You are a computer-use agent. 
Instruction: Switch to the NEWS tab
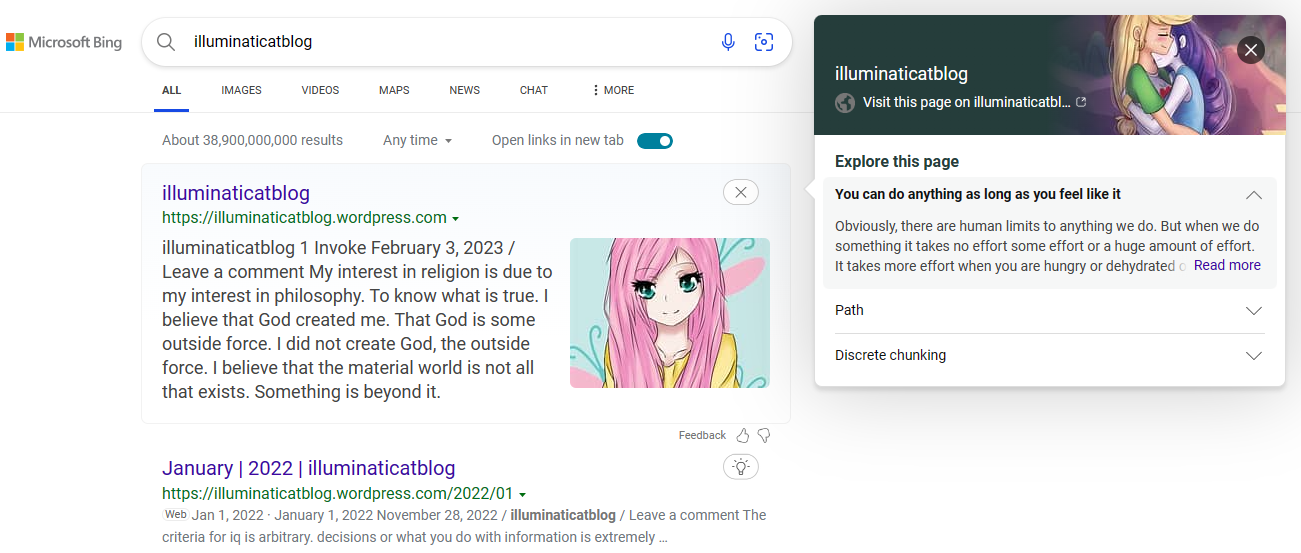pyautogui.click(x=464, y=90)
